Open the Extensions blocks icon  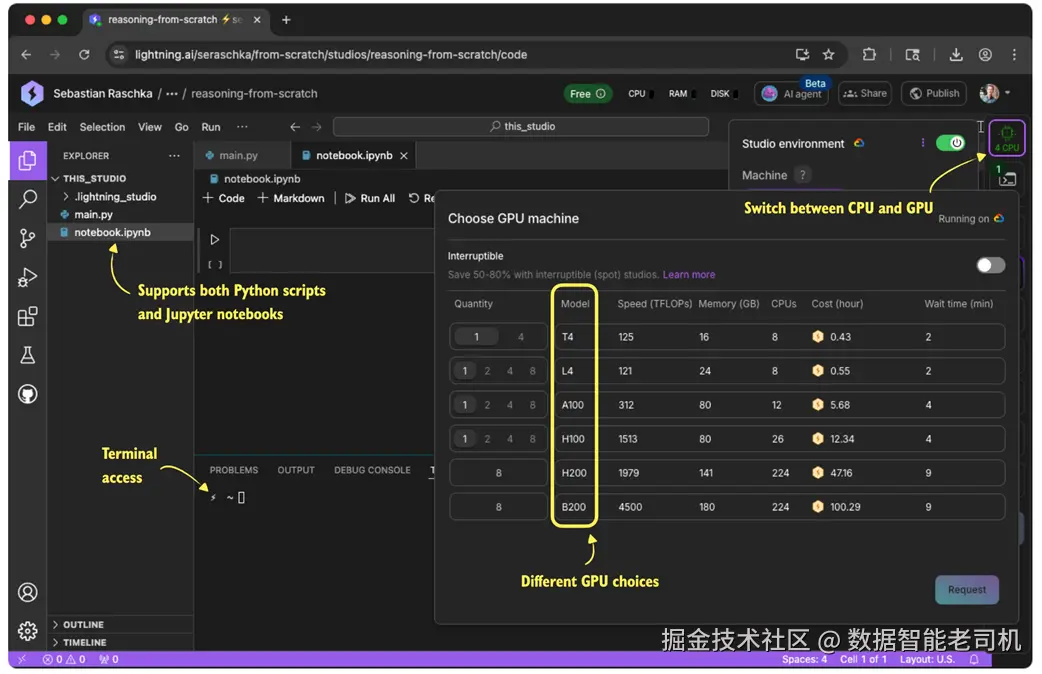(27, 316)
